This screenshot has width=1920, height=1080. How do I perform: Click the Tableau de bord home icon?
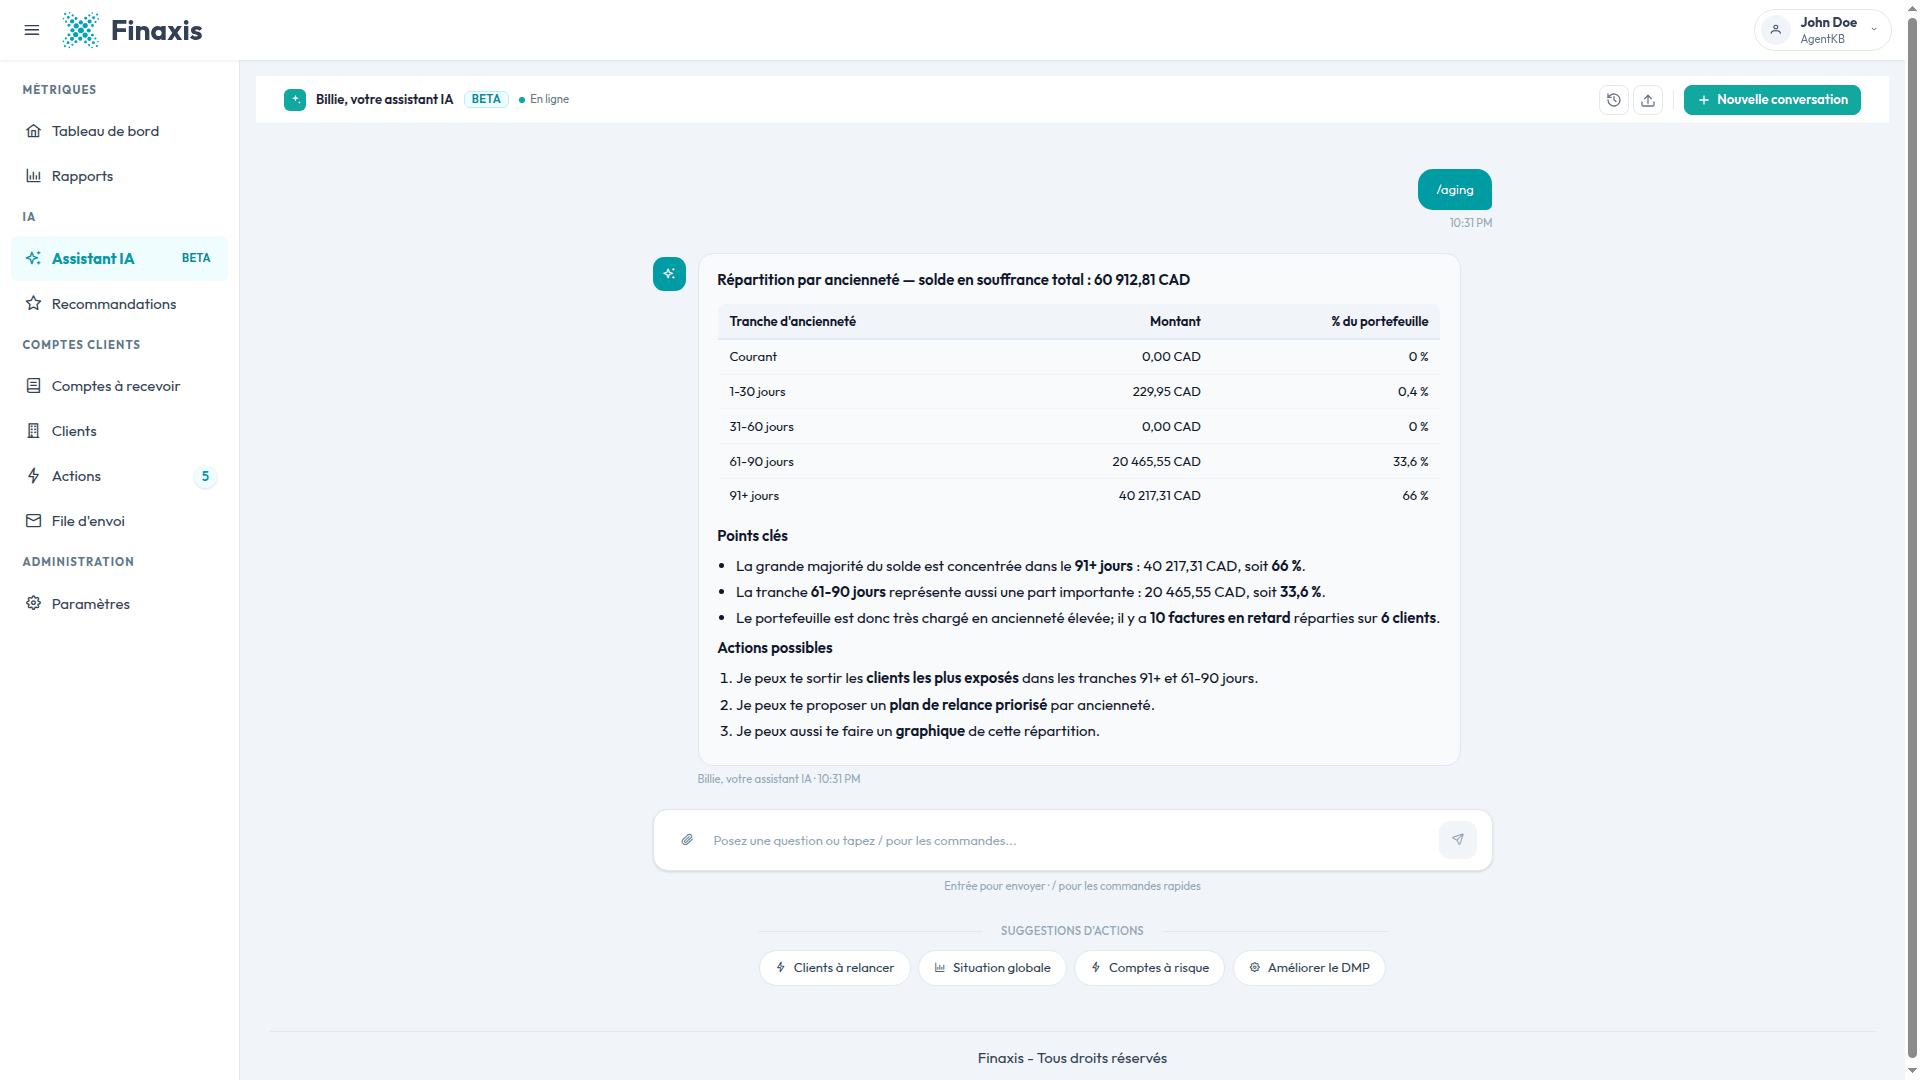point(34,131)
